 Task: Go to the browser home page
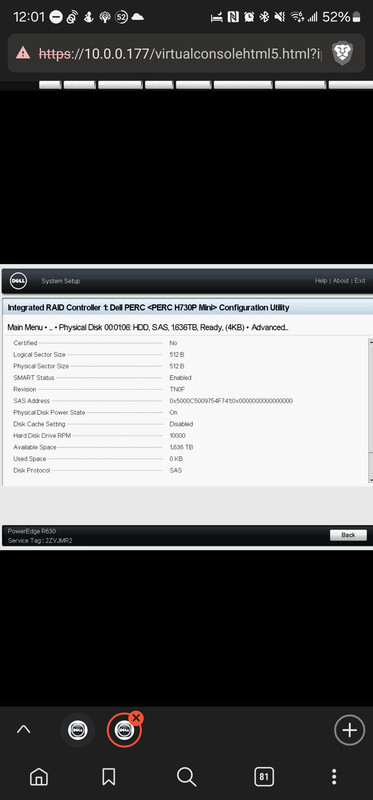[x=39, y=777]
